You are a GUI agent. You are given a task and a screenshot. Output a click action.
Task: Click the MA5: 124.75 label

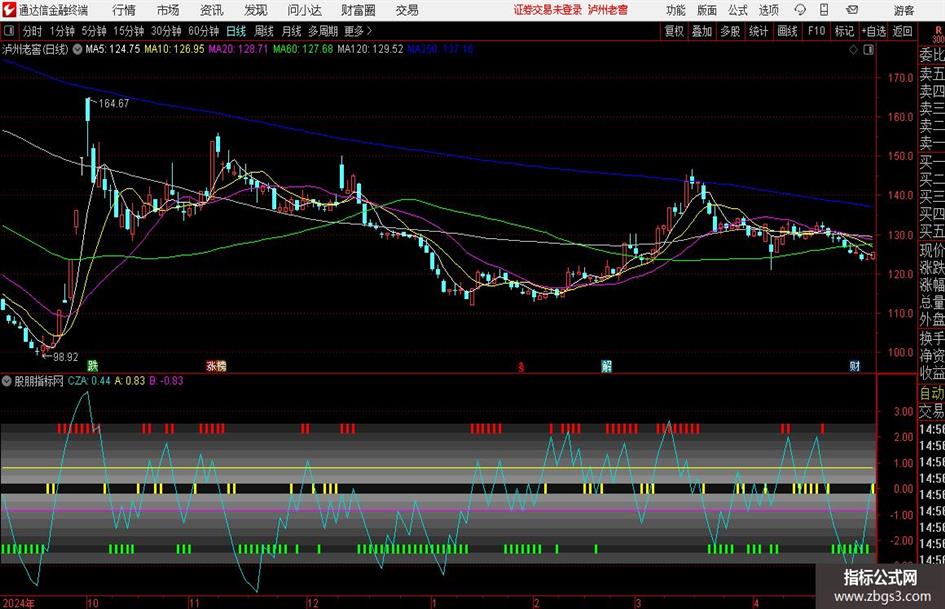[113, 49]
